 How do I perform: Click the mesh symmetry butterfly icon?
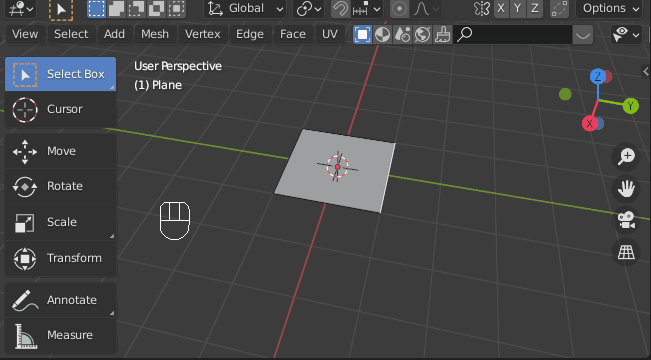point(482,8)
